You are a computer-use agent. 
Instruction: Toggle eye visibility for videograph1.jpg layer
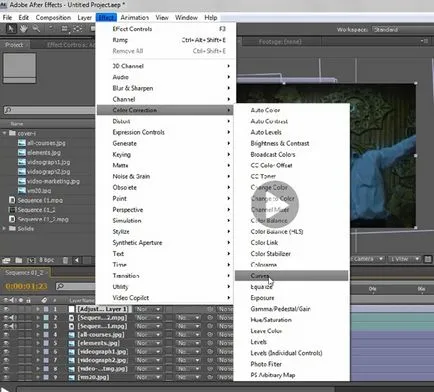point(6,352)
